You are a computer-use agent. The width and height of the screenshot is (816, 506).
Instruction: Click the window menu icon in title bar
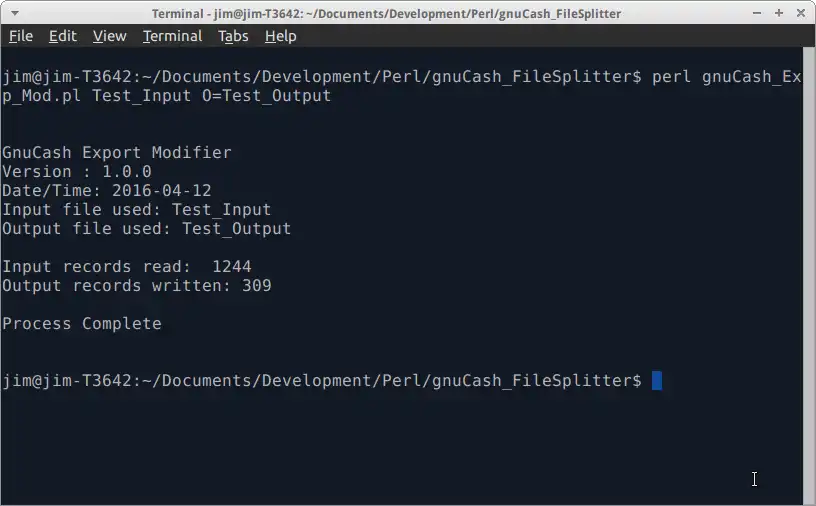pyautogui.click(x=12, y=13)
